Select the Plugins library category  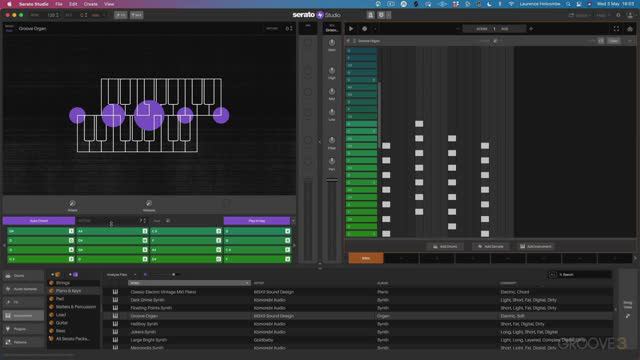click(x=23, y=329)
